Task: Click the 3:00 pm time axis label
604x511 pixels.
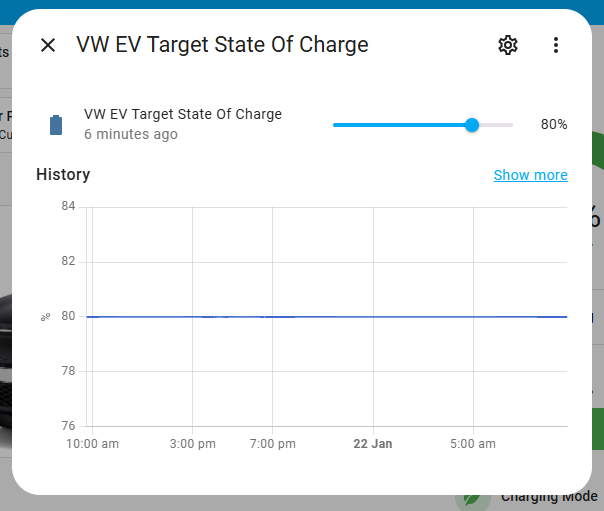Action: 192,443
